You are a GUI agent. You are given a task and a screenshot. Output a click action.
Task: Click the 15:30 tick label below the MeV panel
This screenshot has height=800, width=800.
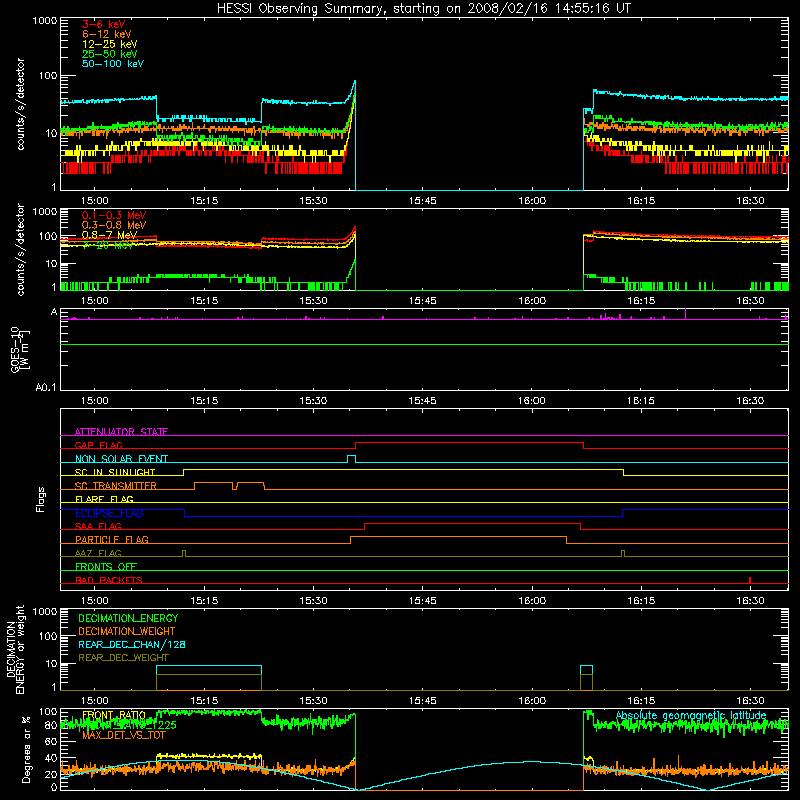coord(313,301)
